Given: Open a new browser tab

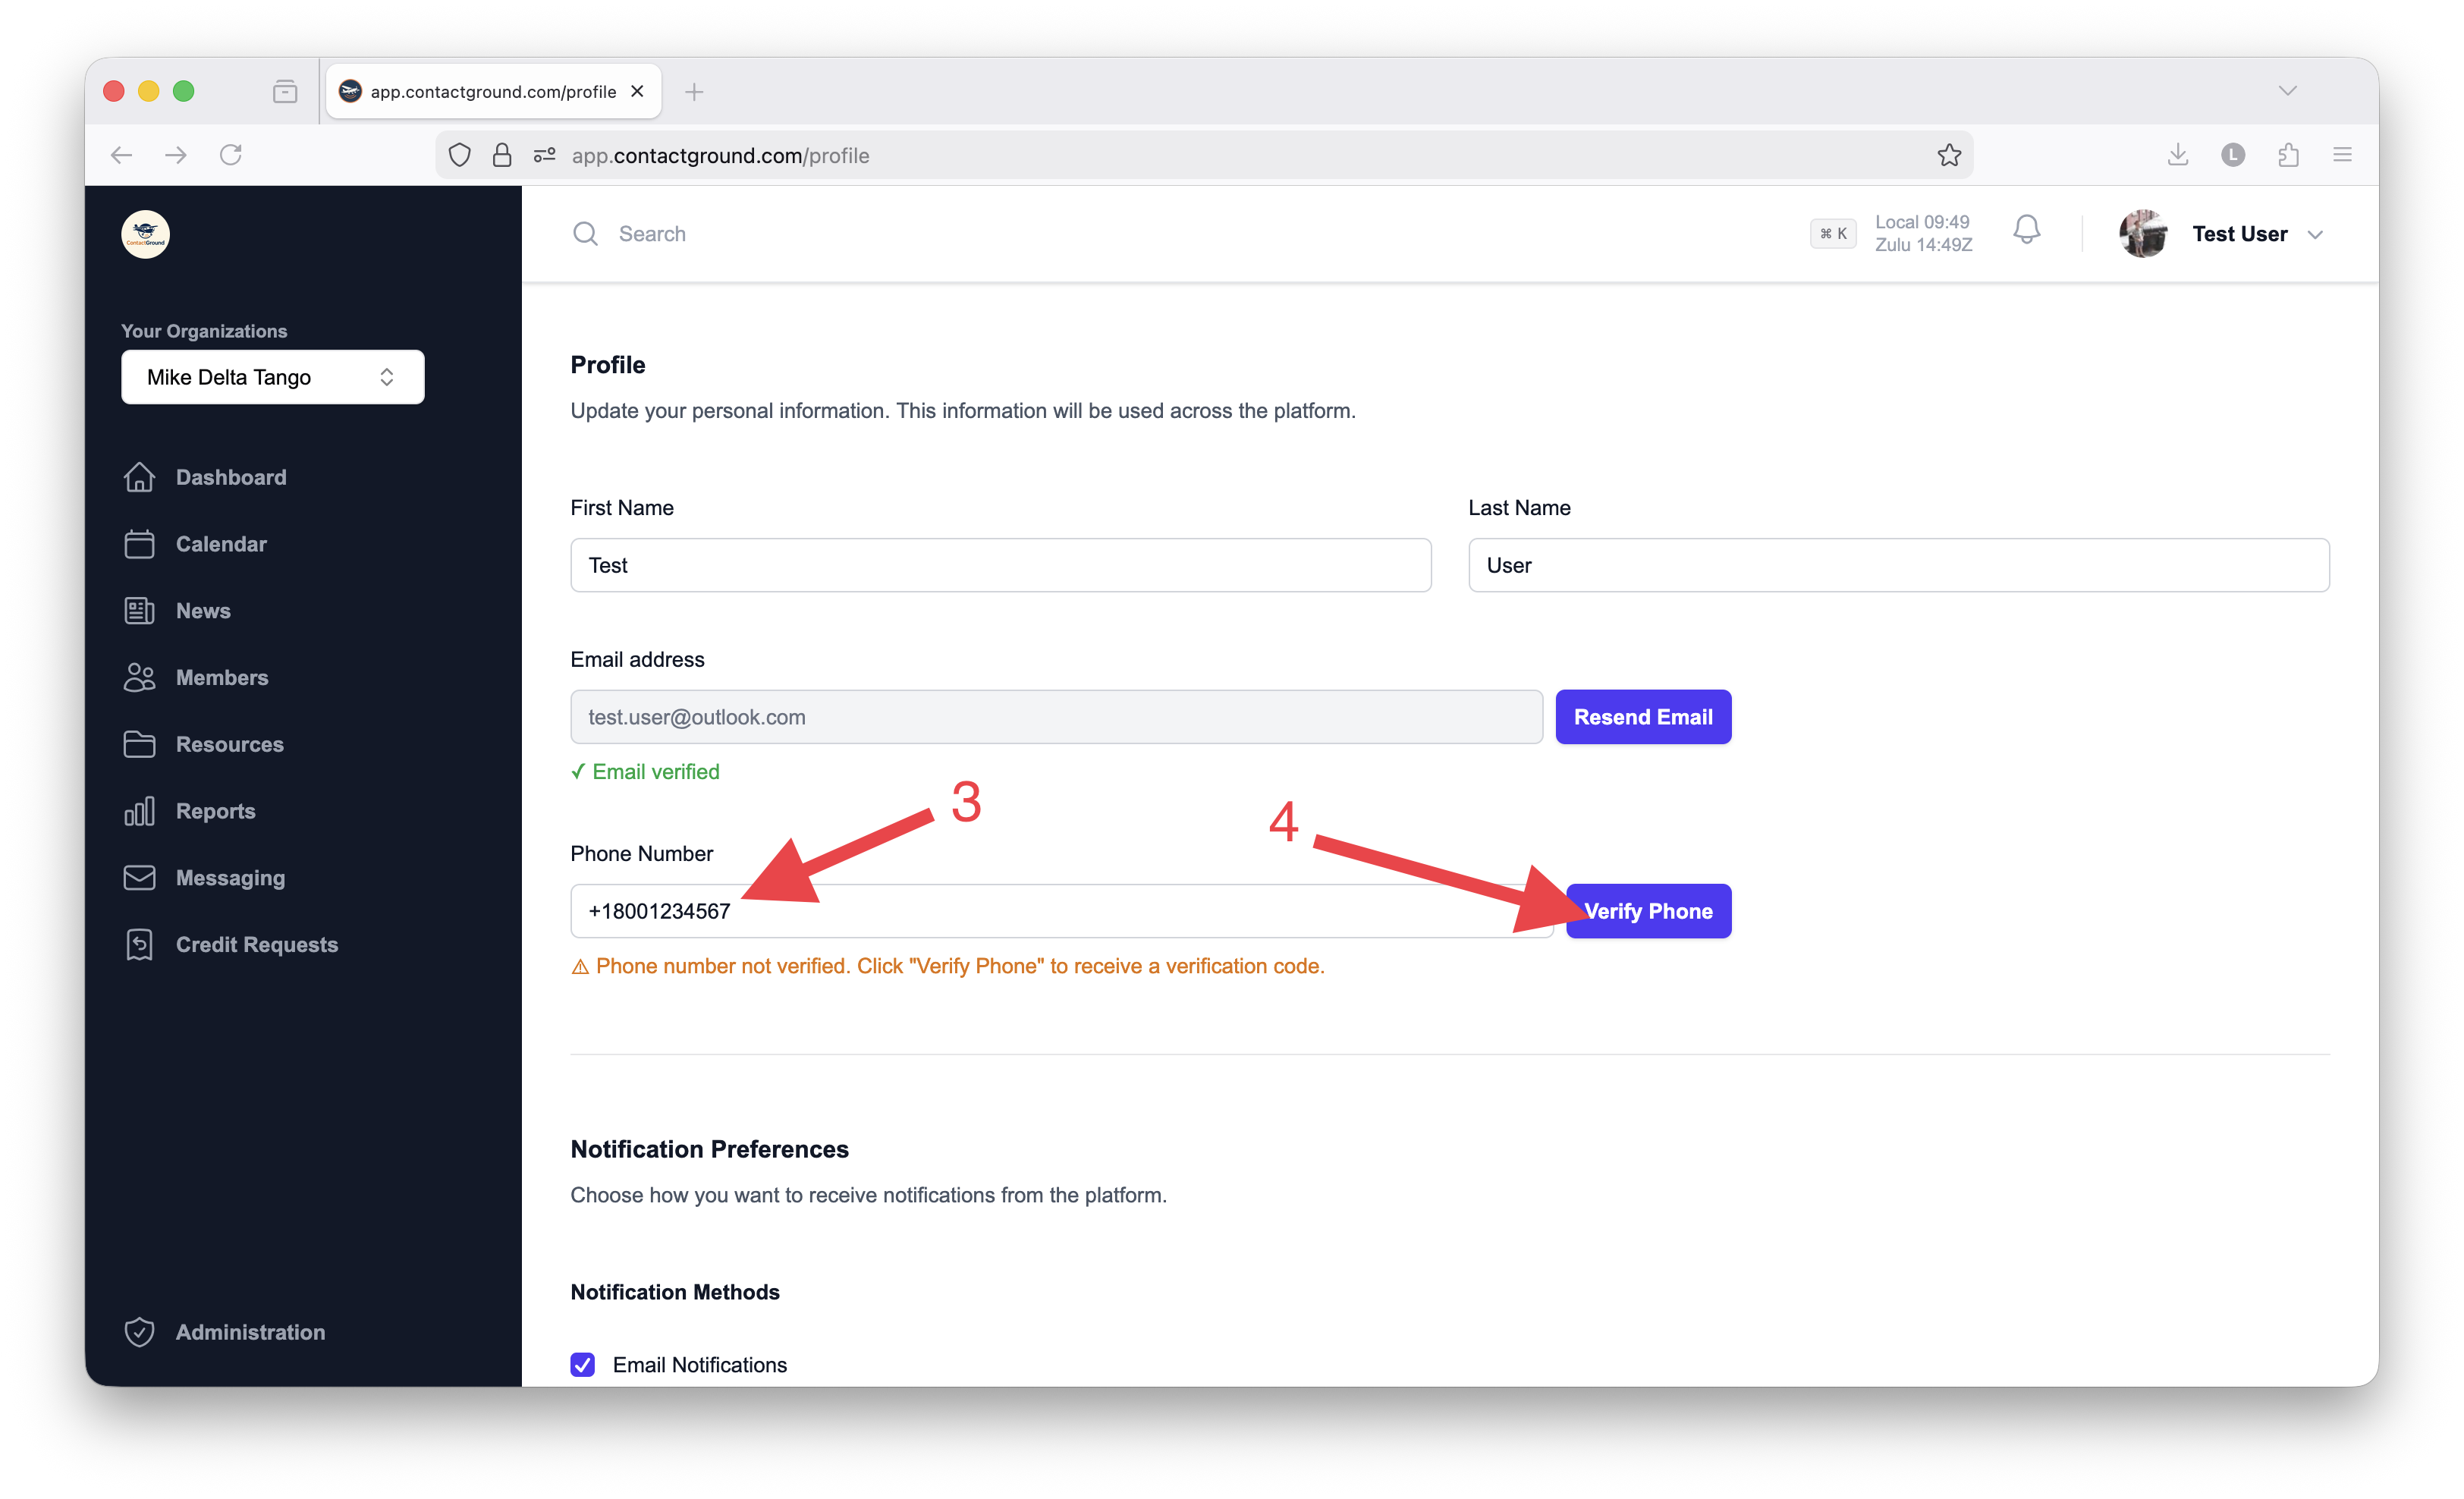Looking at the screenshot, I should (694, 92).
